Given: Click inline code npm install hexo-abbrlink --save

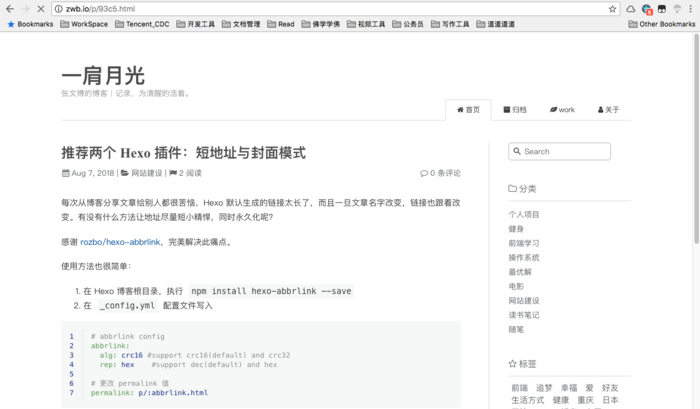Looking at the screenshot, I should 271,291.
